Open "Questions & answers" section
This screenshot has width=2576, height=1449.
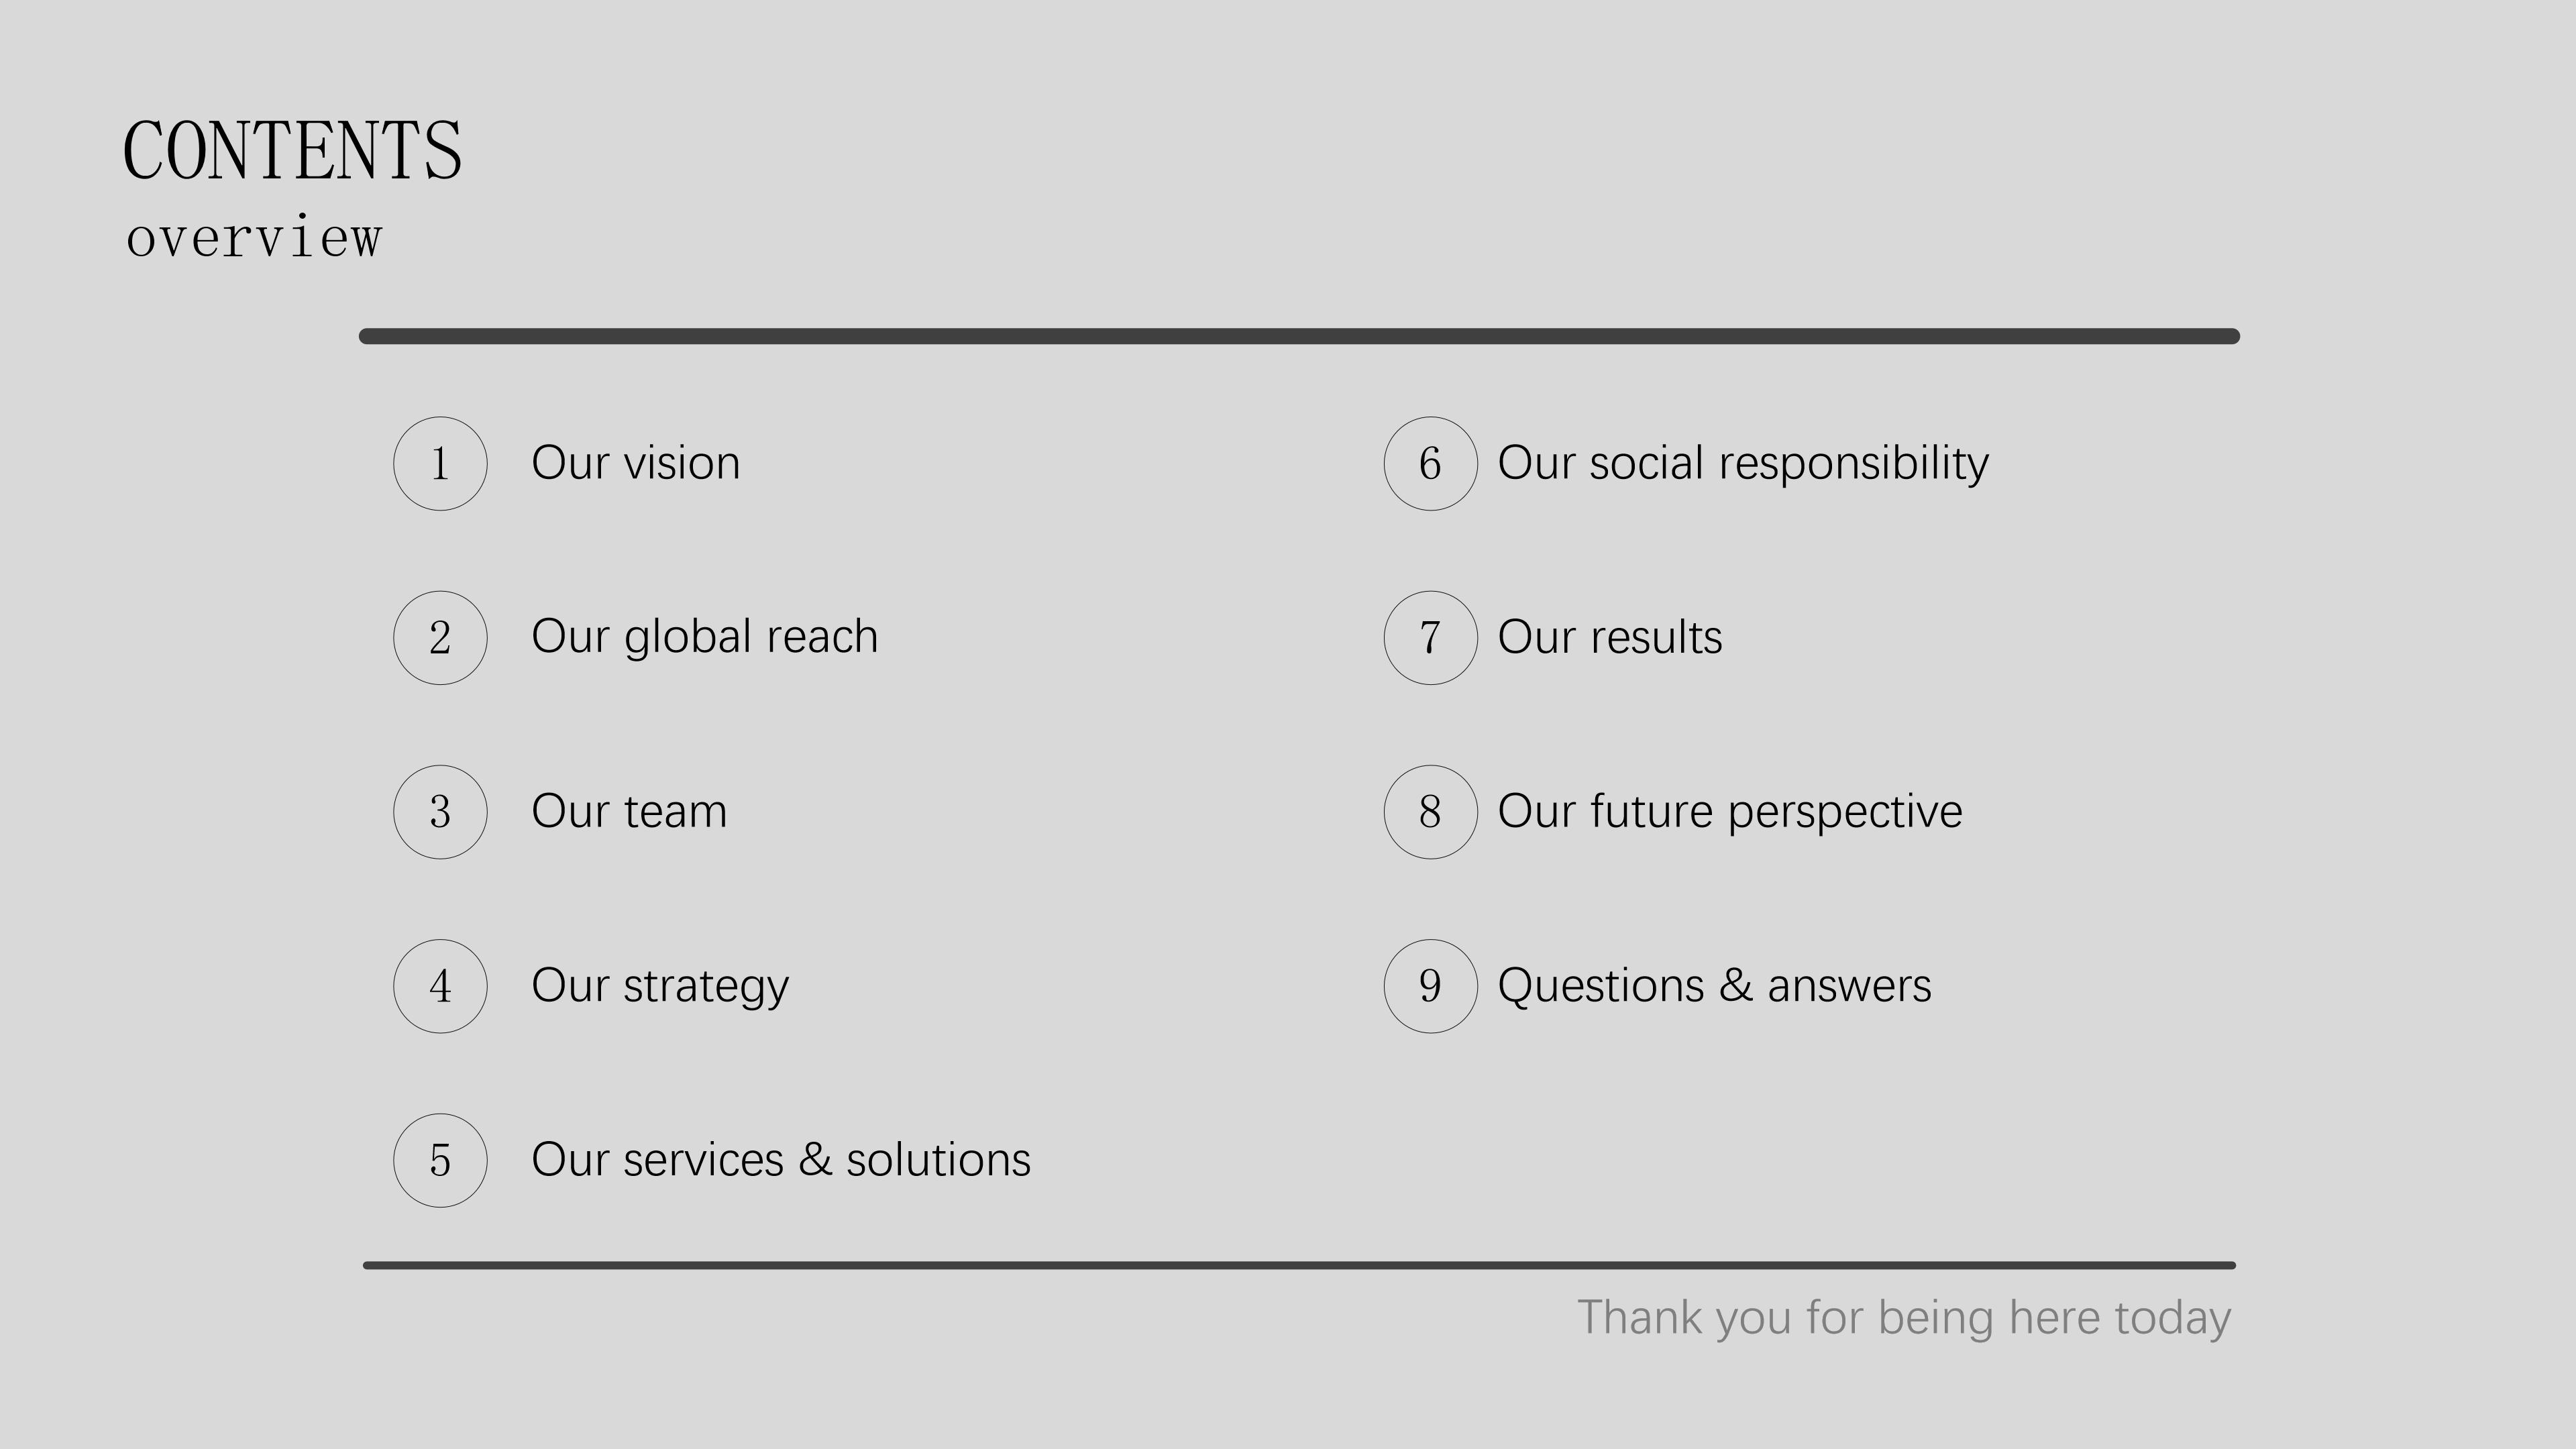[x=1714, y=986]
